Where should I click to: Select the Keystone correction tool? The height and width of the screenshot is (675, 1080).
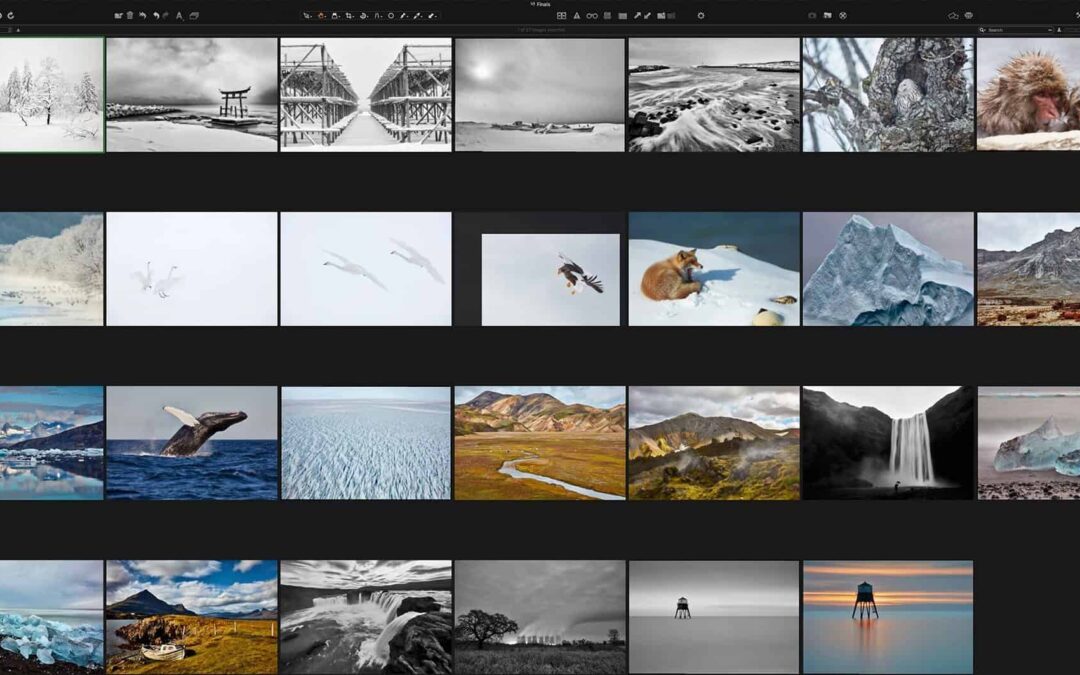(x=378, y=15)
